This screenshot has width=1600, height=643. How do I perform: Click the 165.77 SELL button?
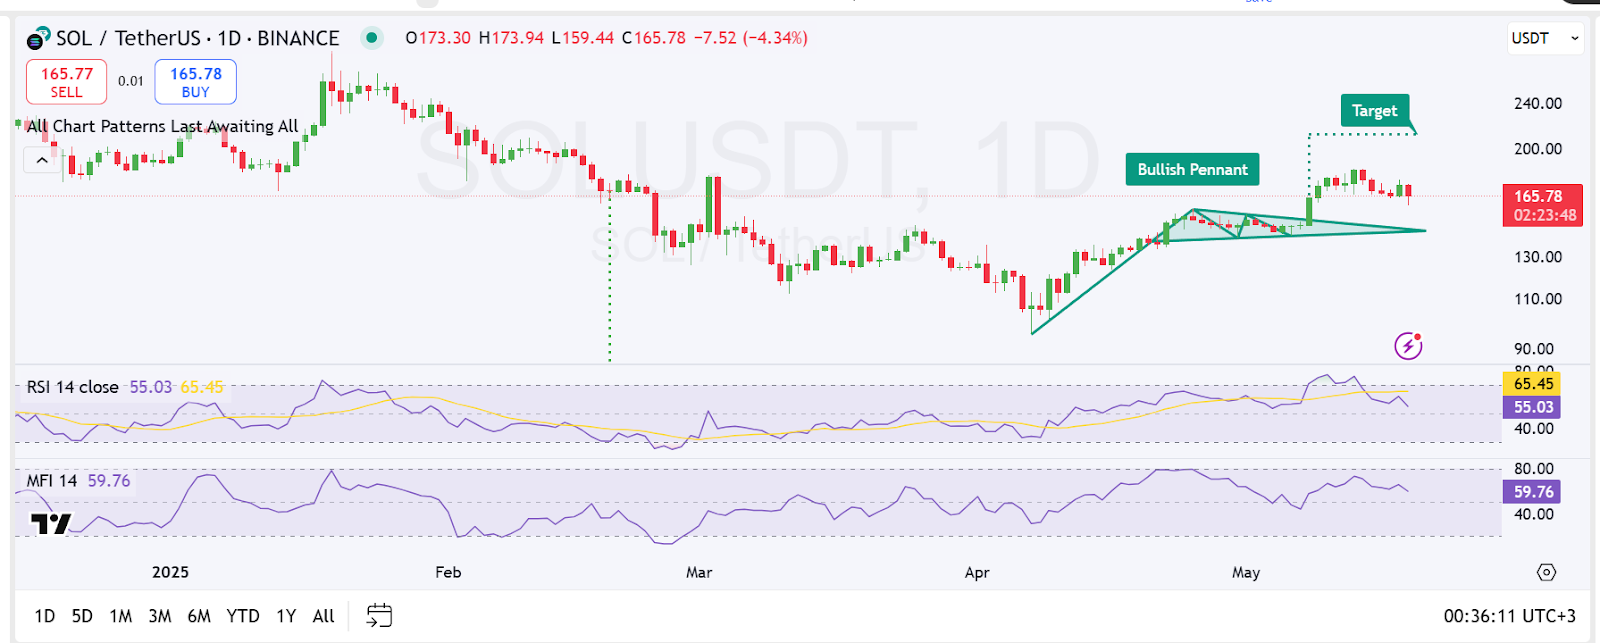(66, 82)
